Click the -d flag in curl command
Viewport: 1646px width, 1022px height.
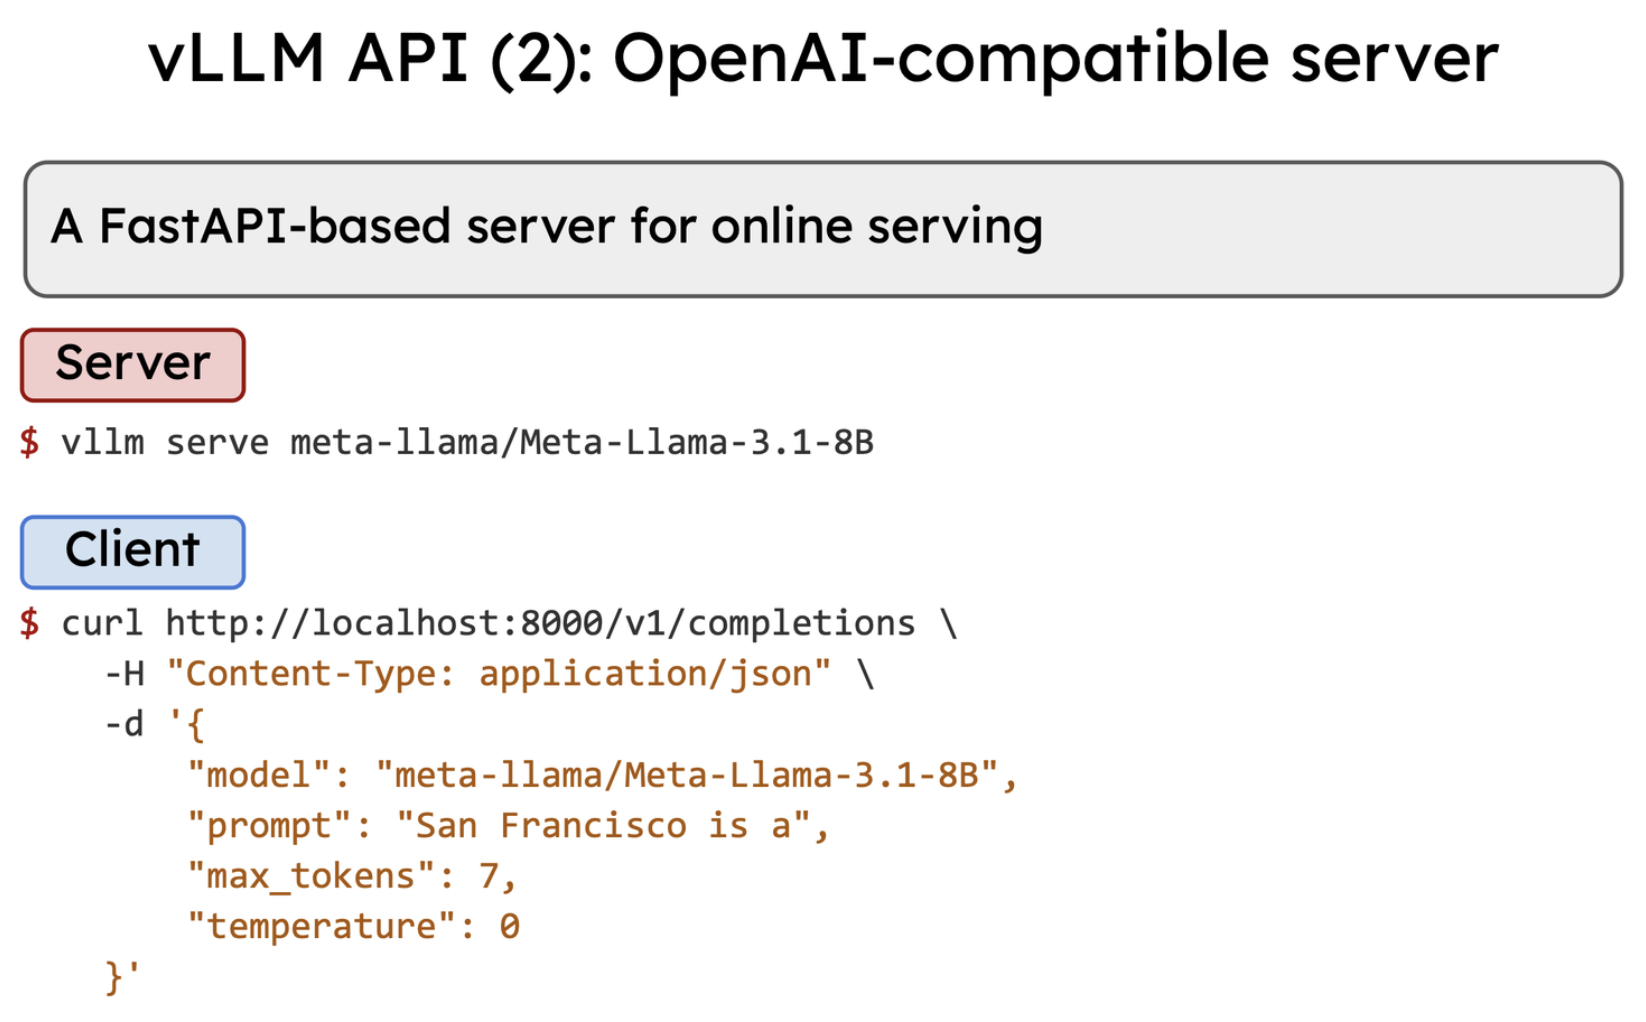pyautogui.click(x=125, y=724)
